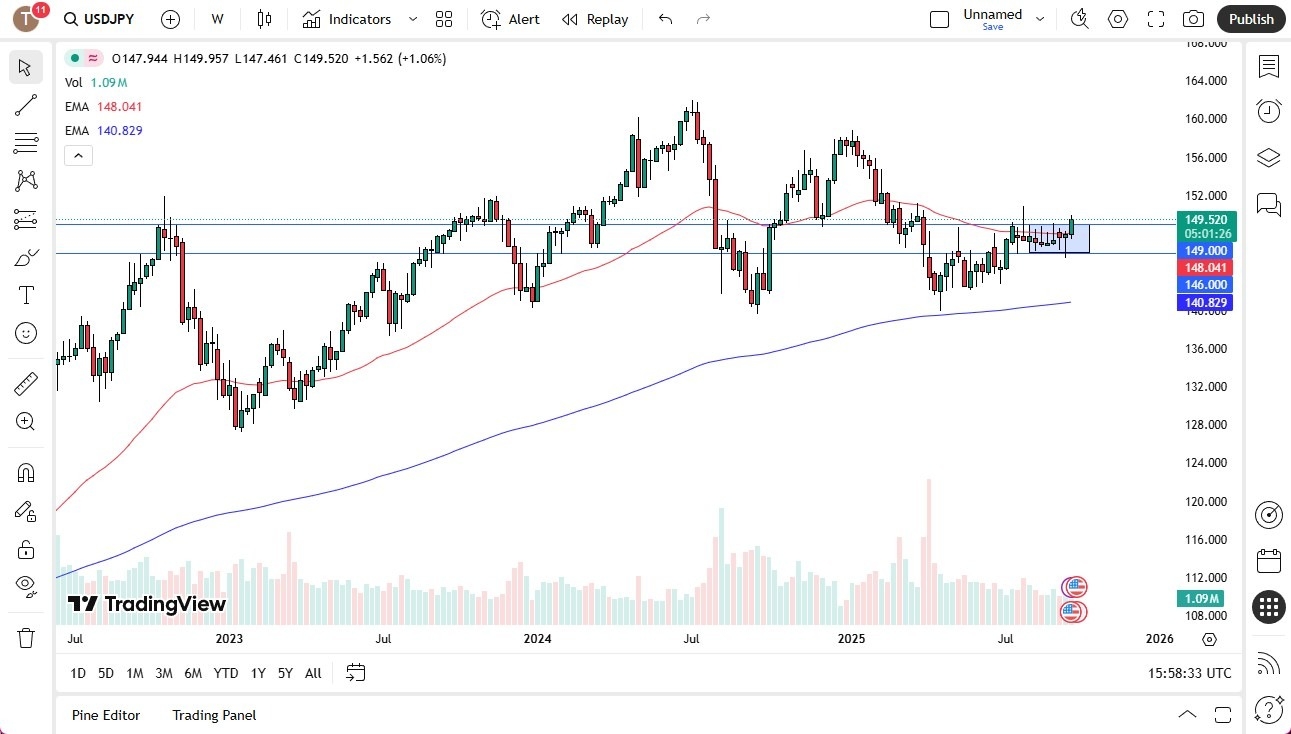Screen dimensions: 1291x734
Task: Save the current chart layout
Action: [992, 27]
